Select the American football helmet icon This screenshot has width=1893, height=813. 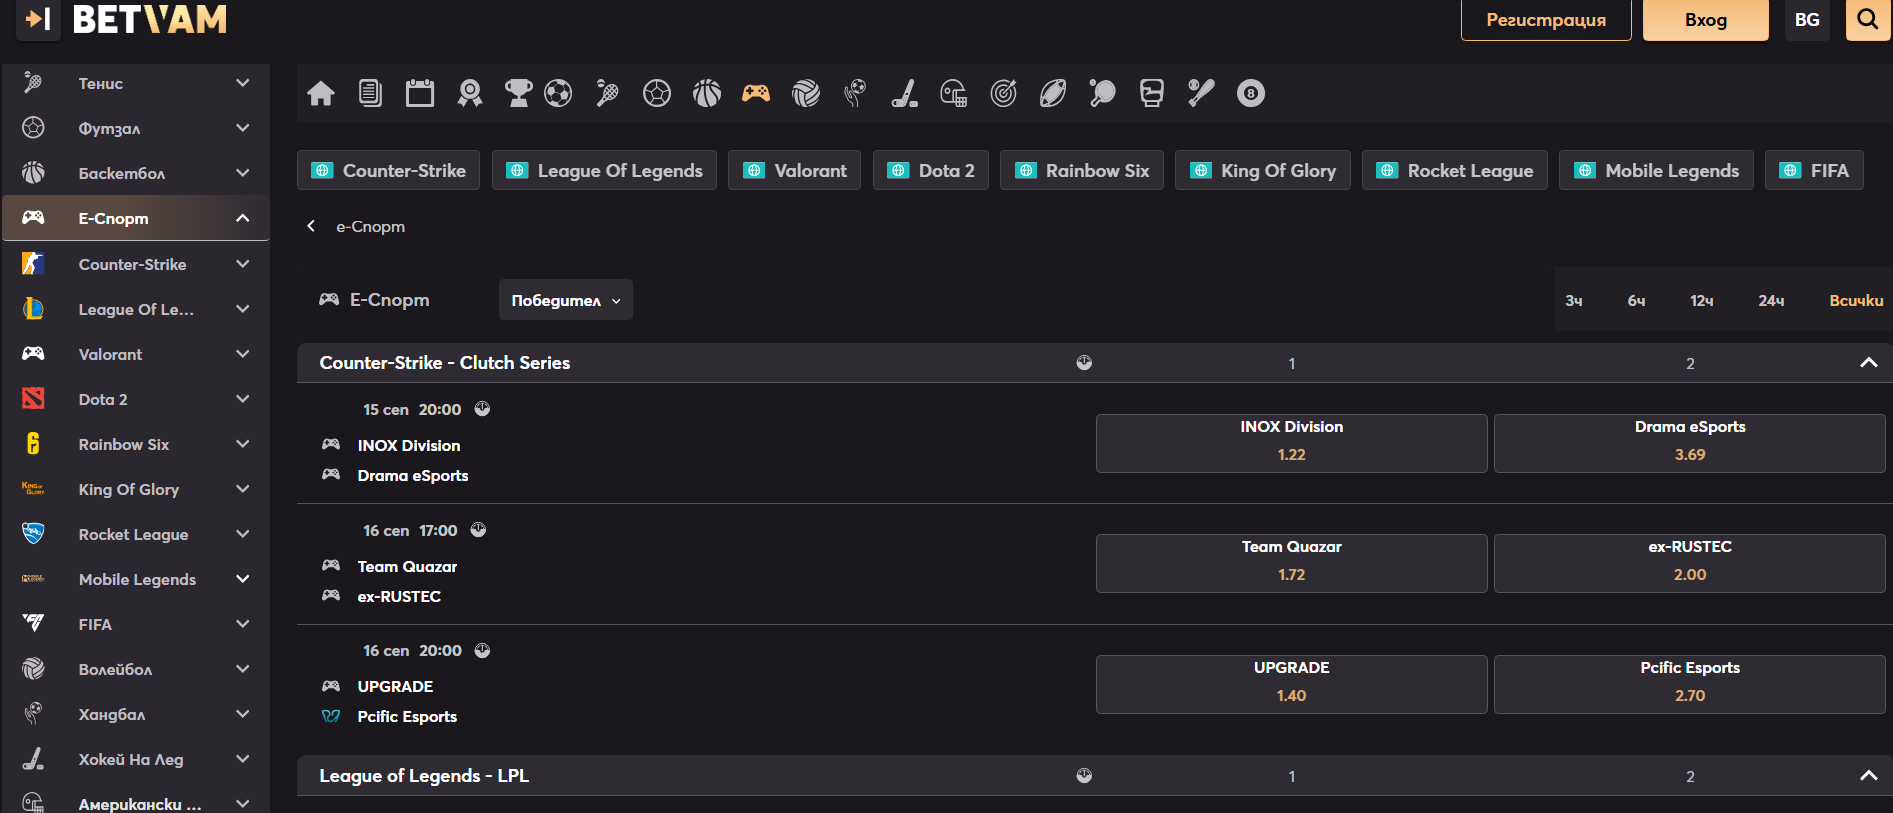tap(954, 94)
